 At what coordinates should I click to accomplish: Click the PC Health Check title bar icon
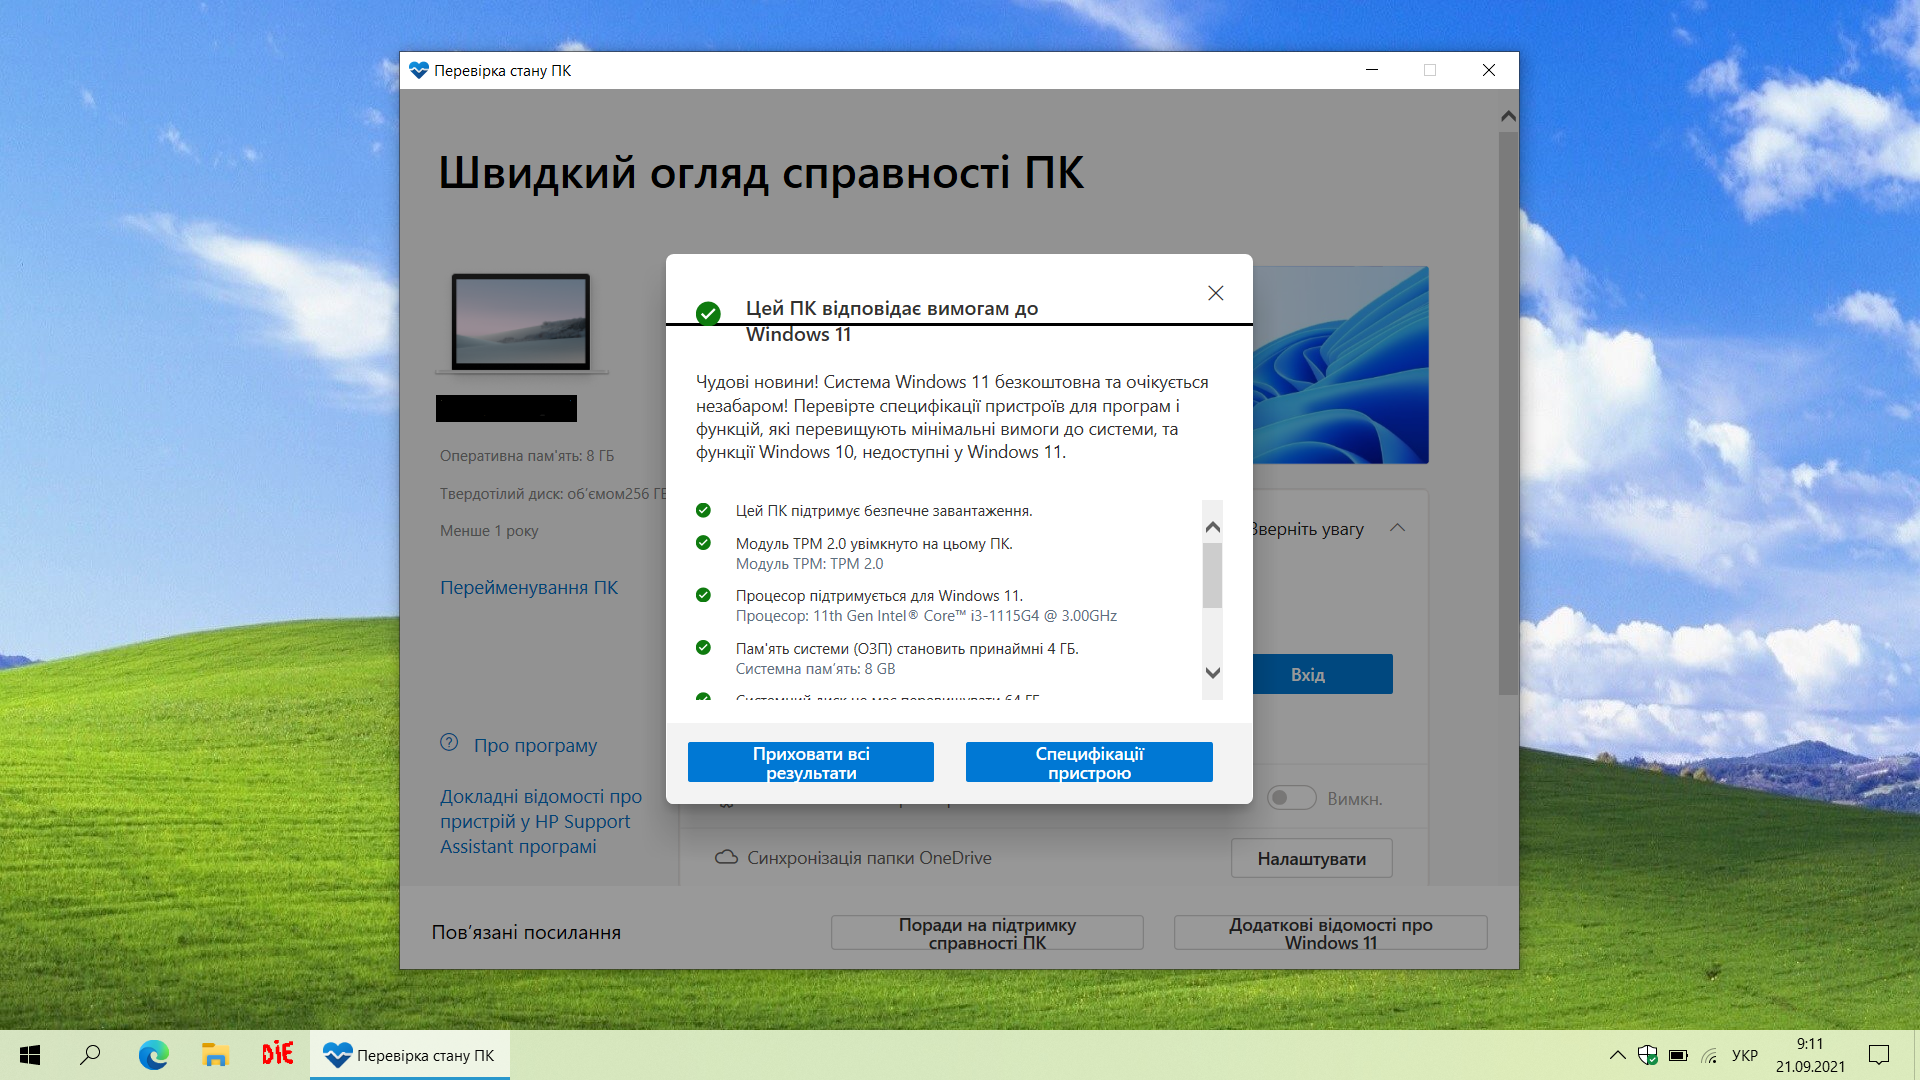point(418,71)
